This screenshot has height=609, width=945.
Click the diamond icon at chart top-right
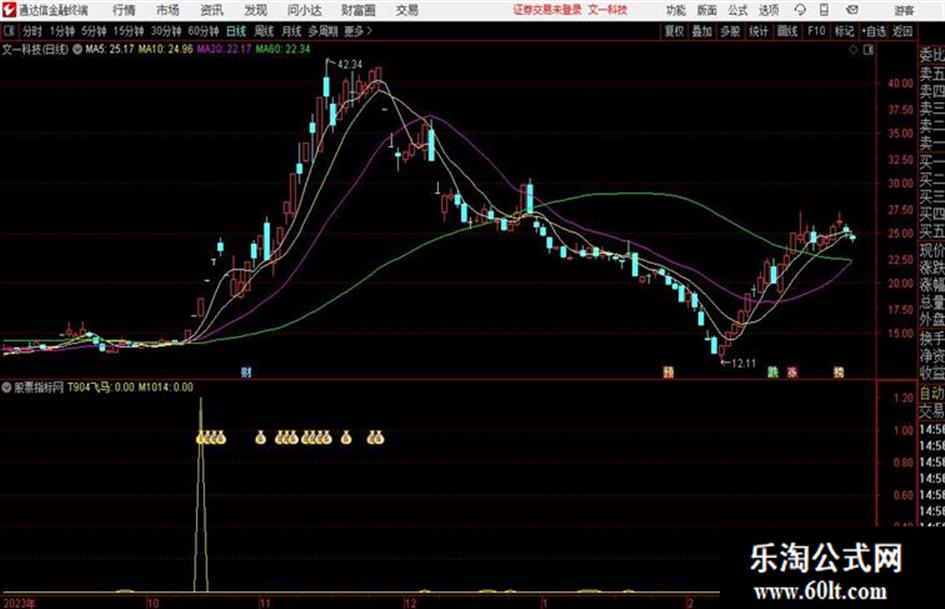click(853, 50)
